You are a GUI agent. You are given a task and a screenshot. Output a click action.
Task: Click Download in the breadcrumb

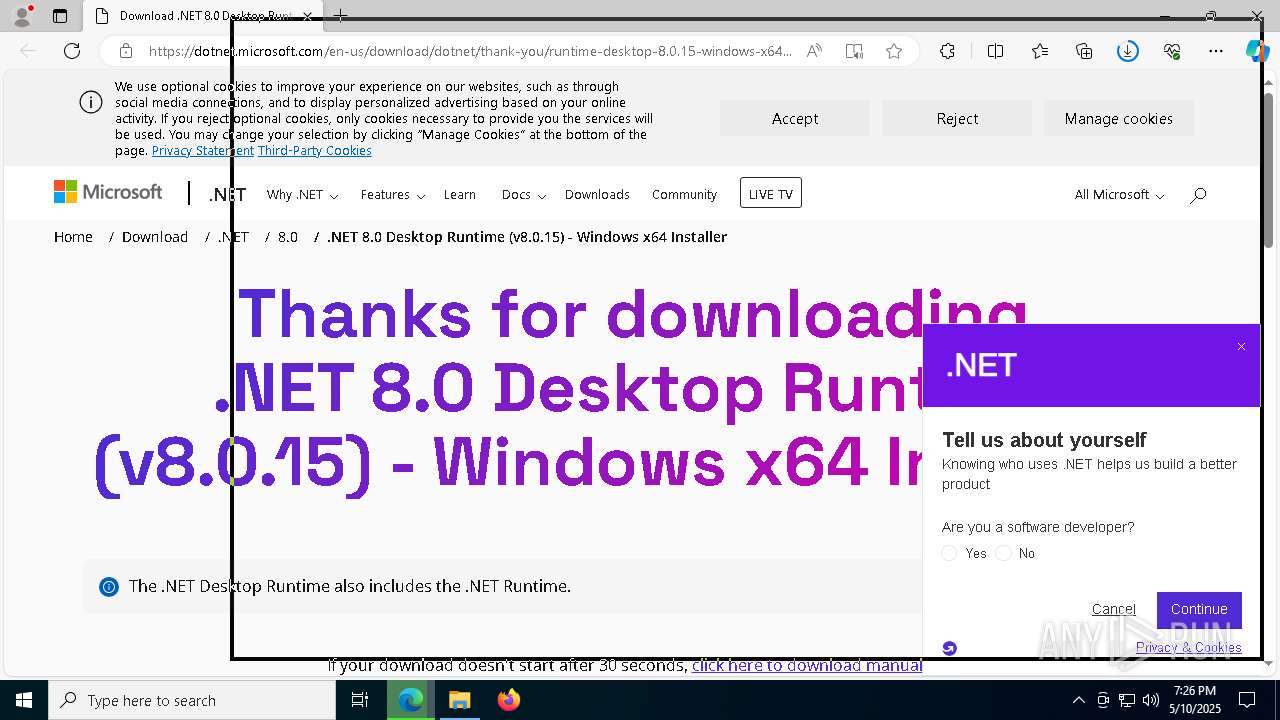point(155,237)
